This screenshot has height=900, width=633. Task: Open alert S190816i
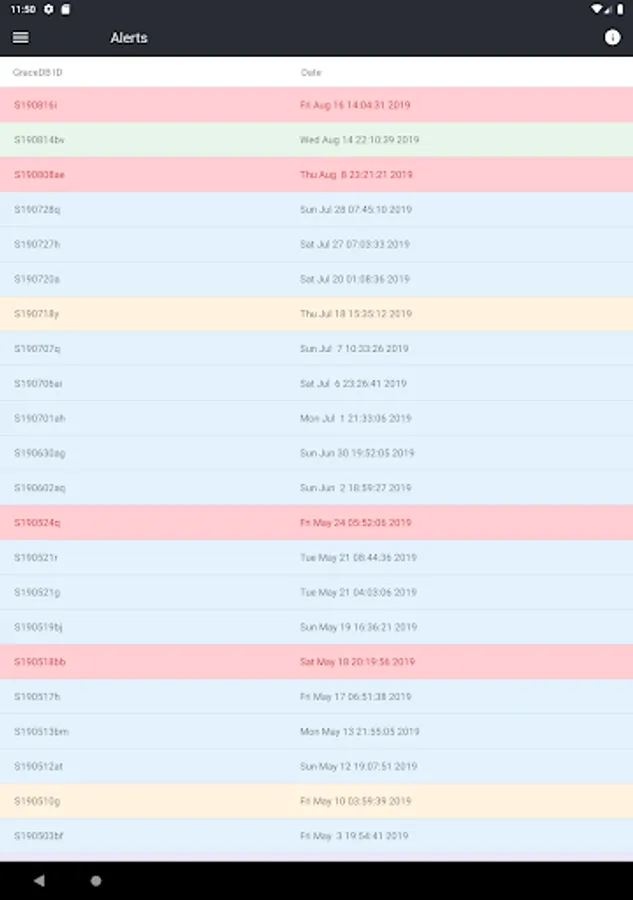pos(316,104)
